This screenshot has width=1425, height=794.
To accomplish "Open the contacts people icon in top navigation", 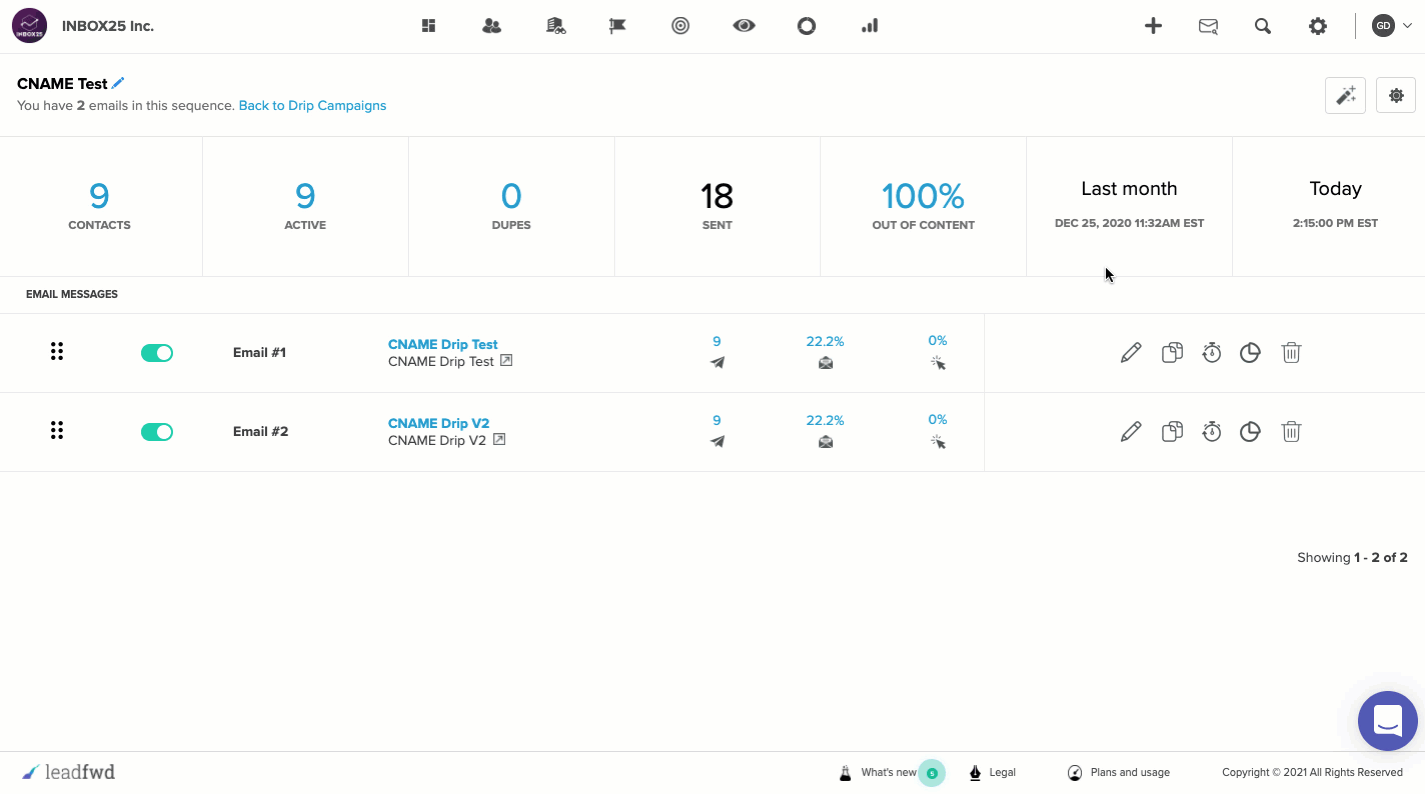I will click(491, 26).
